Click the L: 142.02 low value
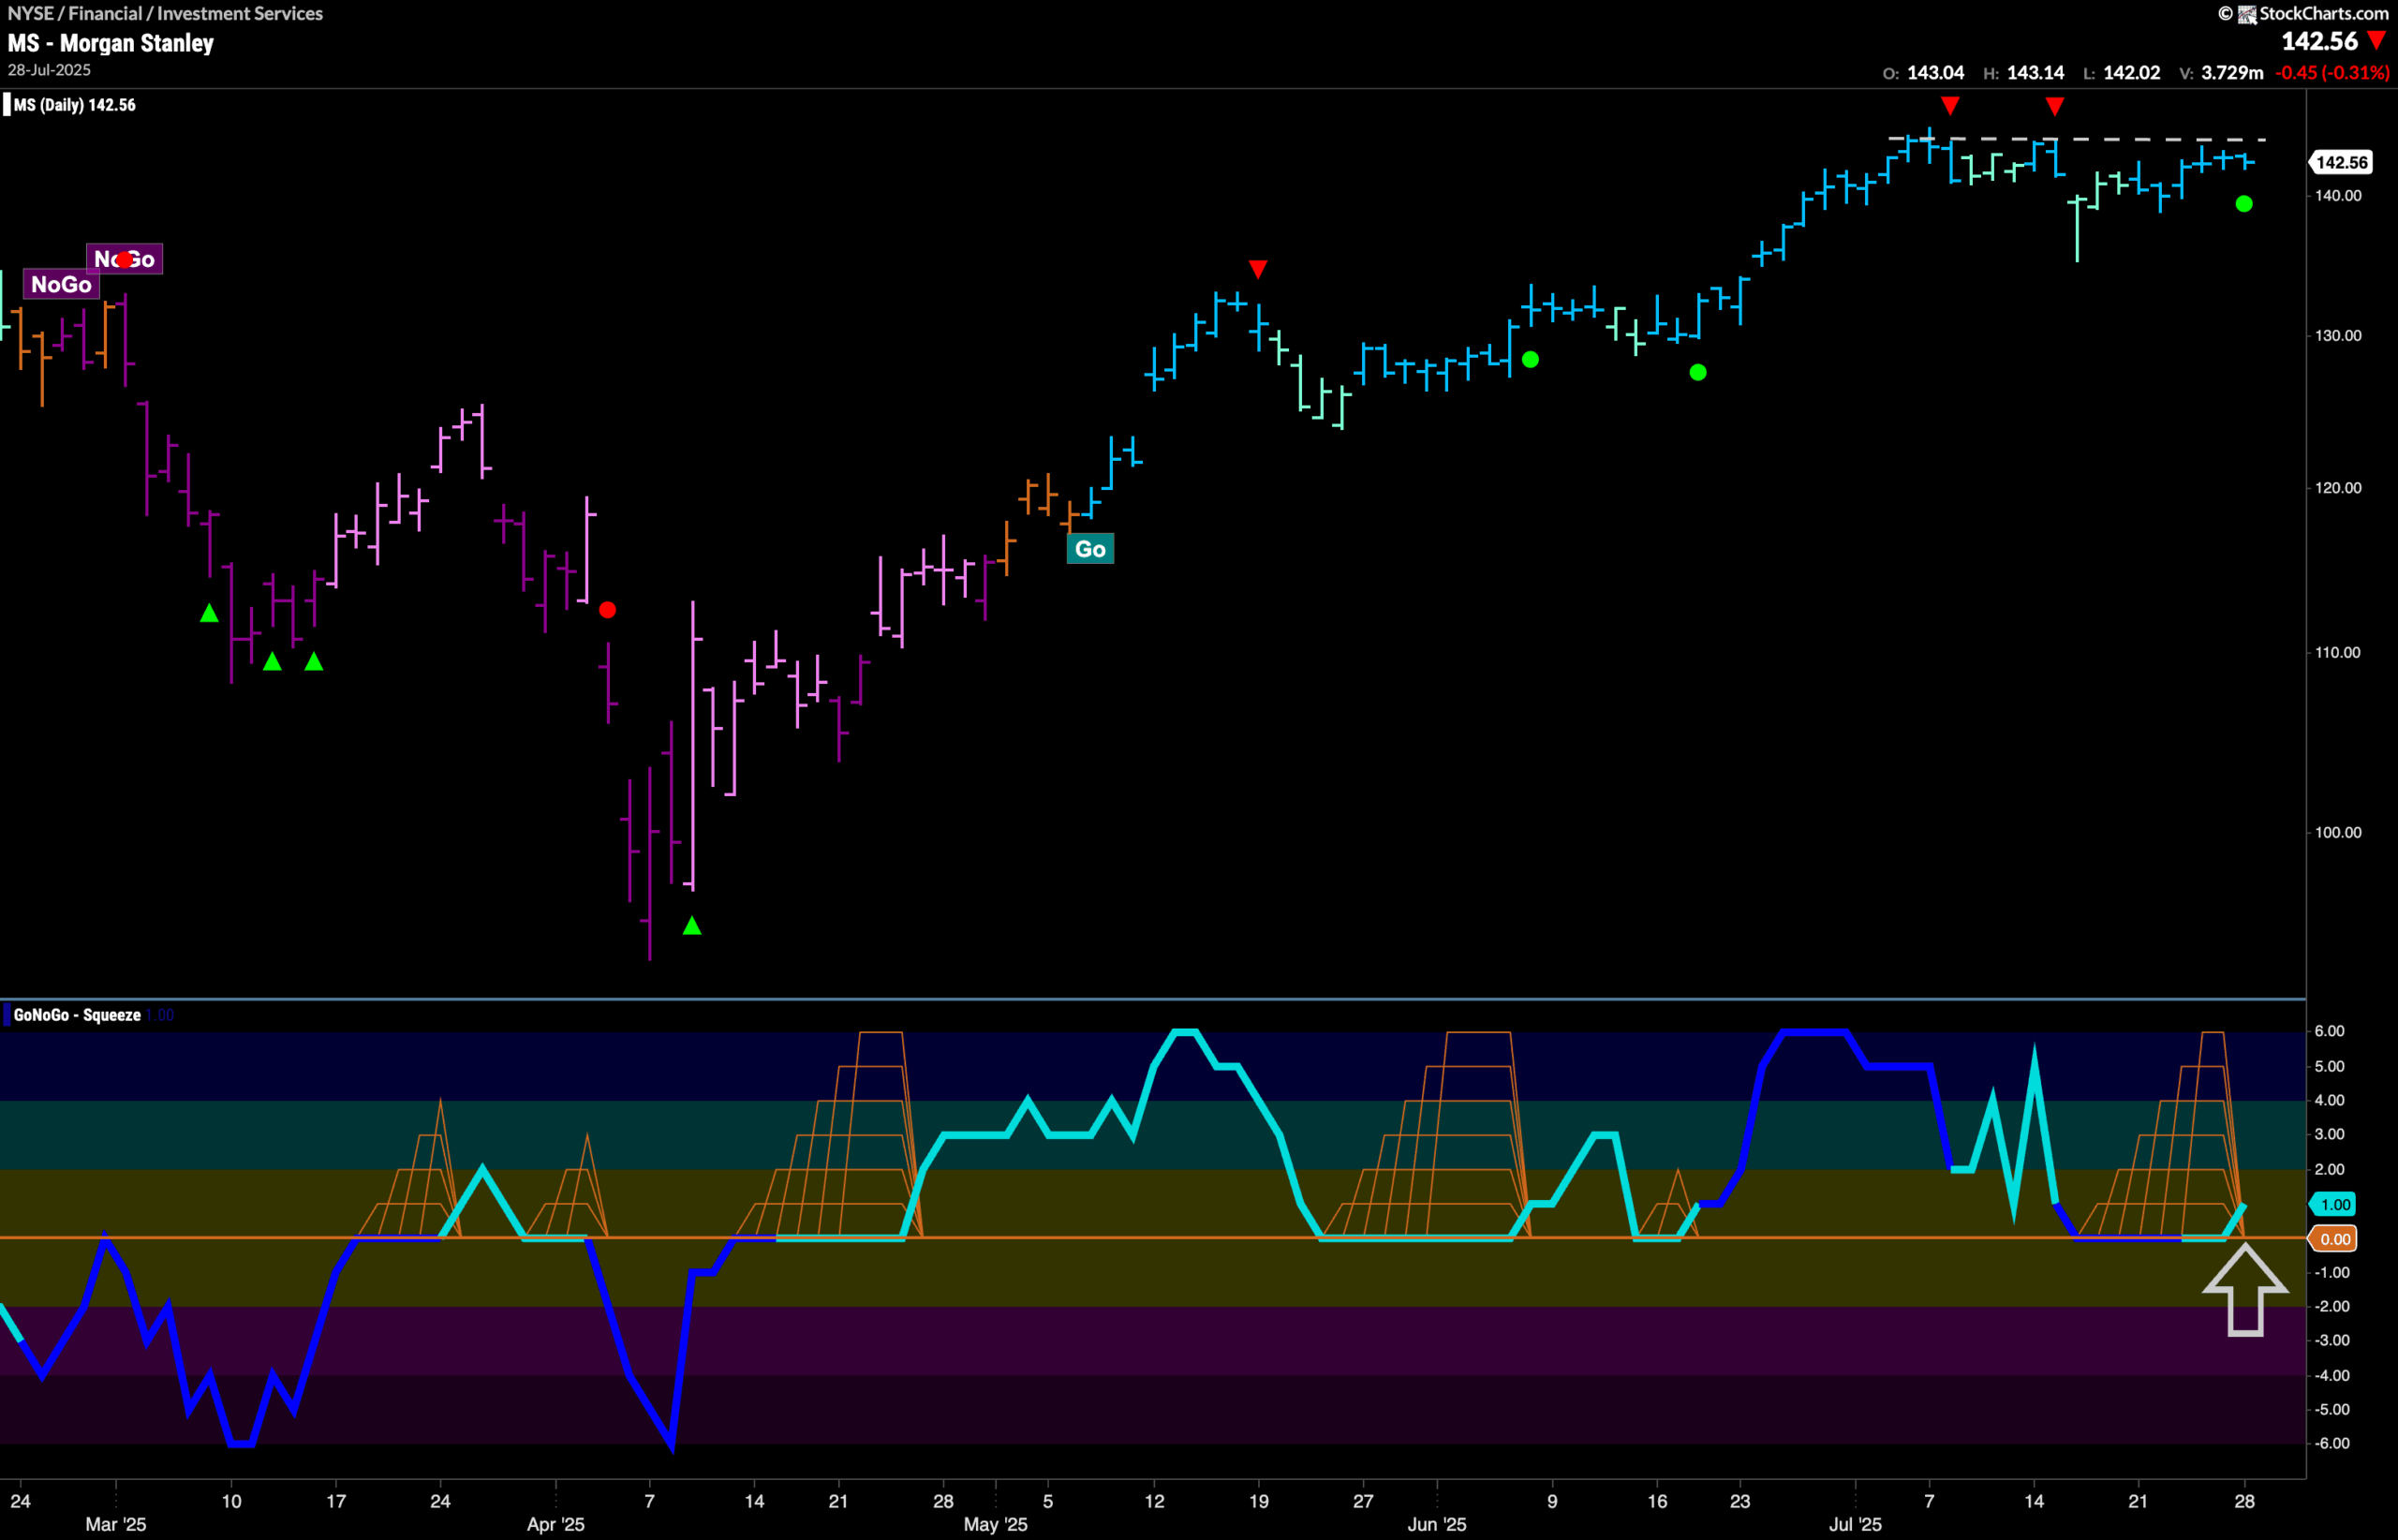Image resolution: width=2398 pixels, height=1540 pixels. (2122, 73)
